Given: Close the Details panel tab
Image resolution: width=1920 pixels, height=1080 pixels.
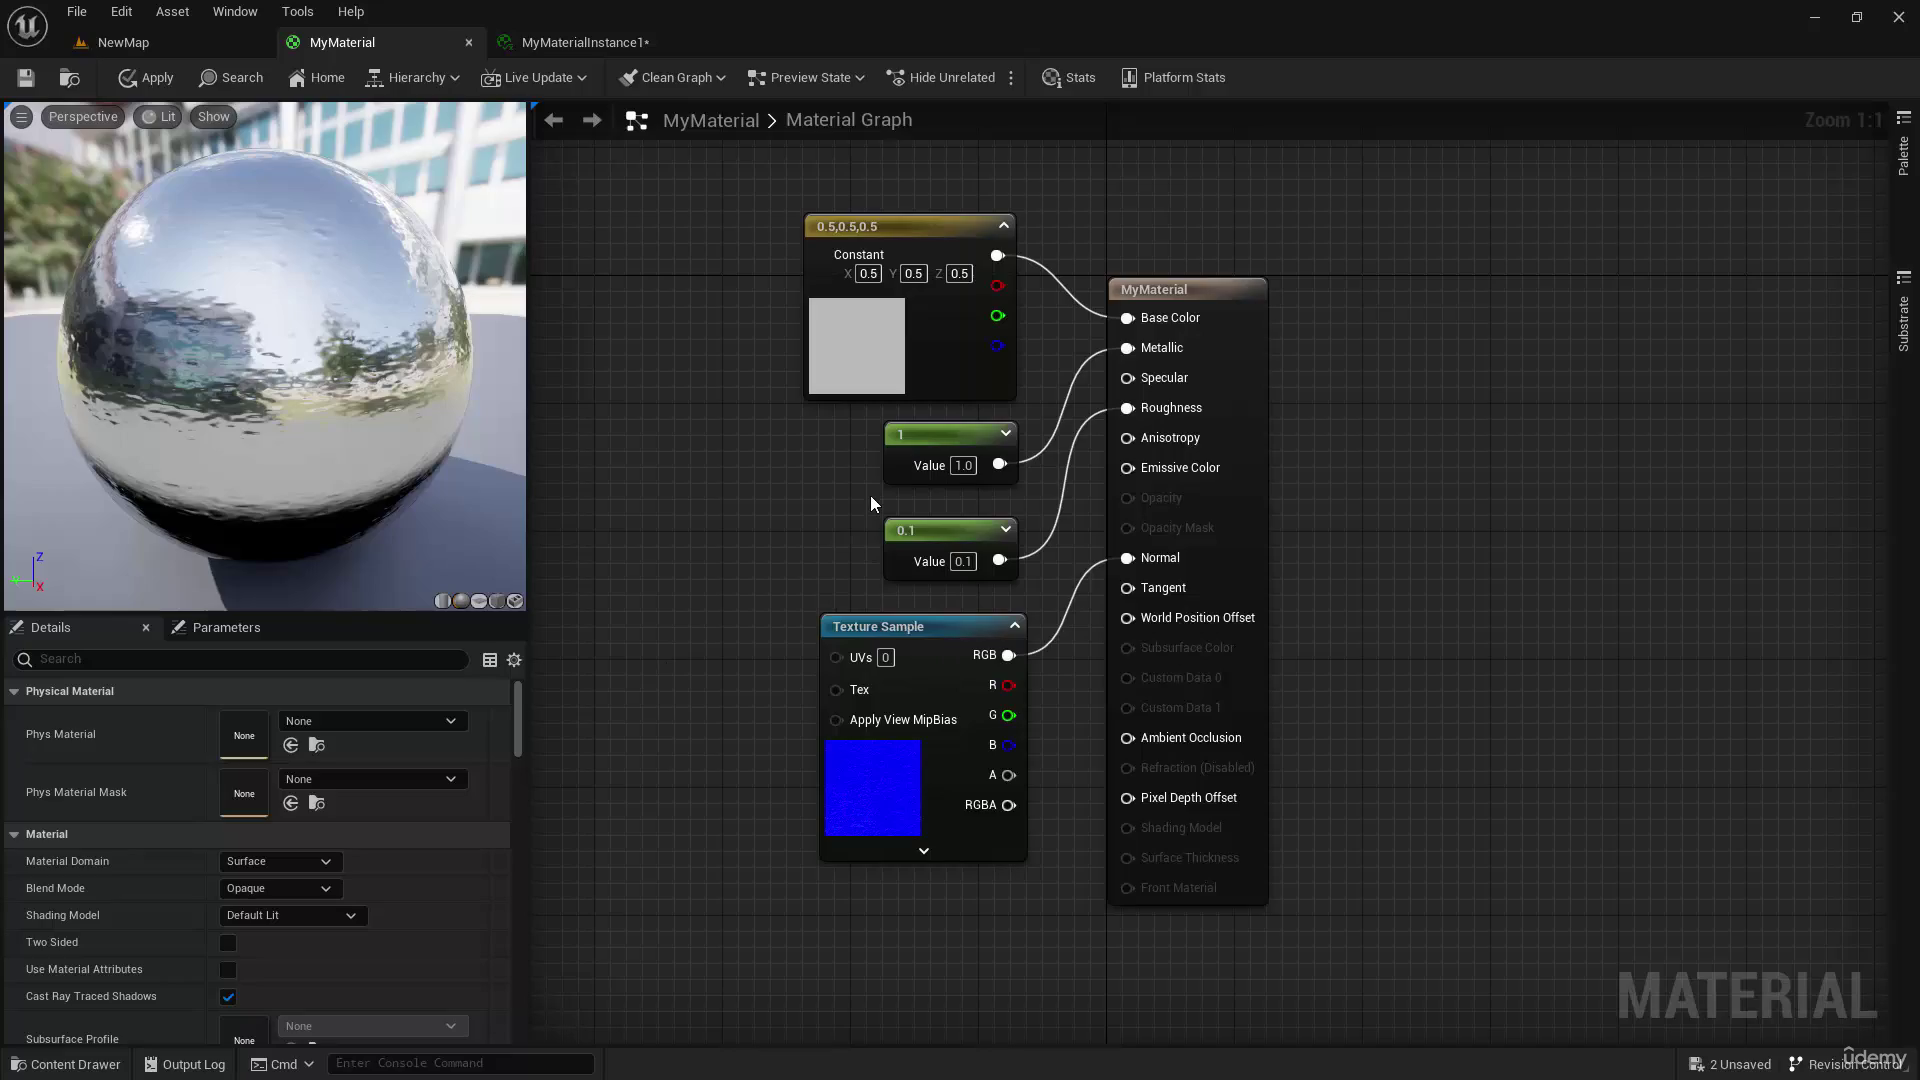Looking at the screenshot, I should 146,628.
